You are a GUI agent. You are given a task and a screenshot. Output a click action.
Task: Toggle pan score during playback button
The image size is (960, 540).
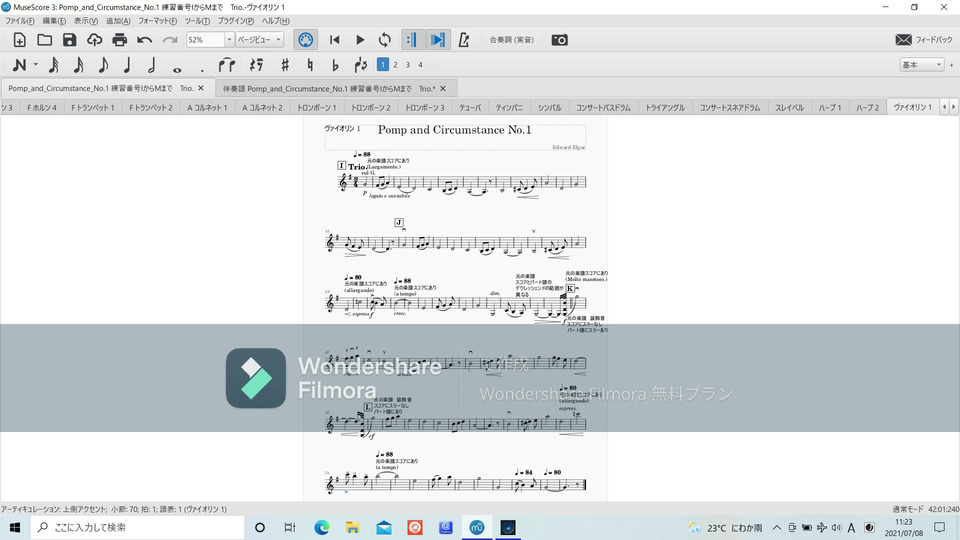pyautogui.click(x=437, y=40)
